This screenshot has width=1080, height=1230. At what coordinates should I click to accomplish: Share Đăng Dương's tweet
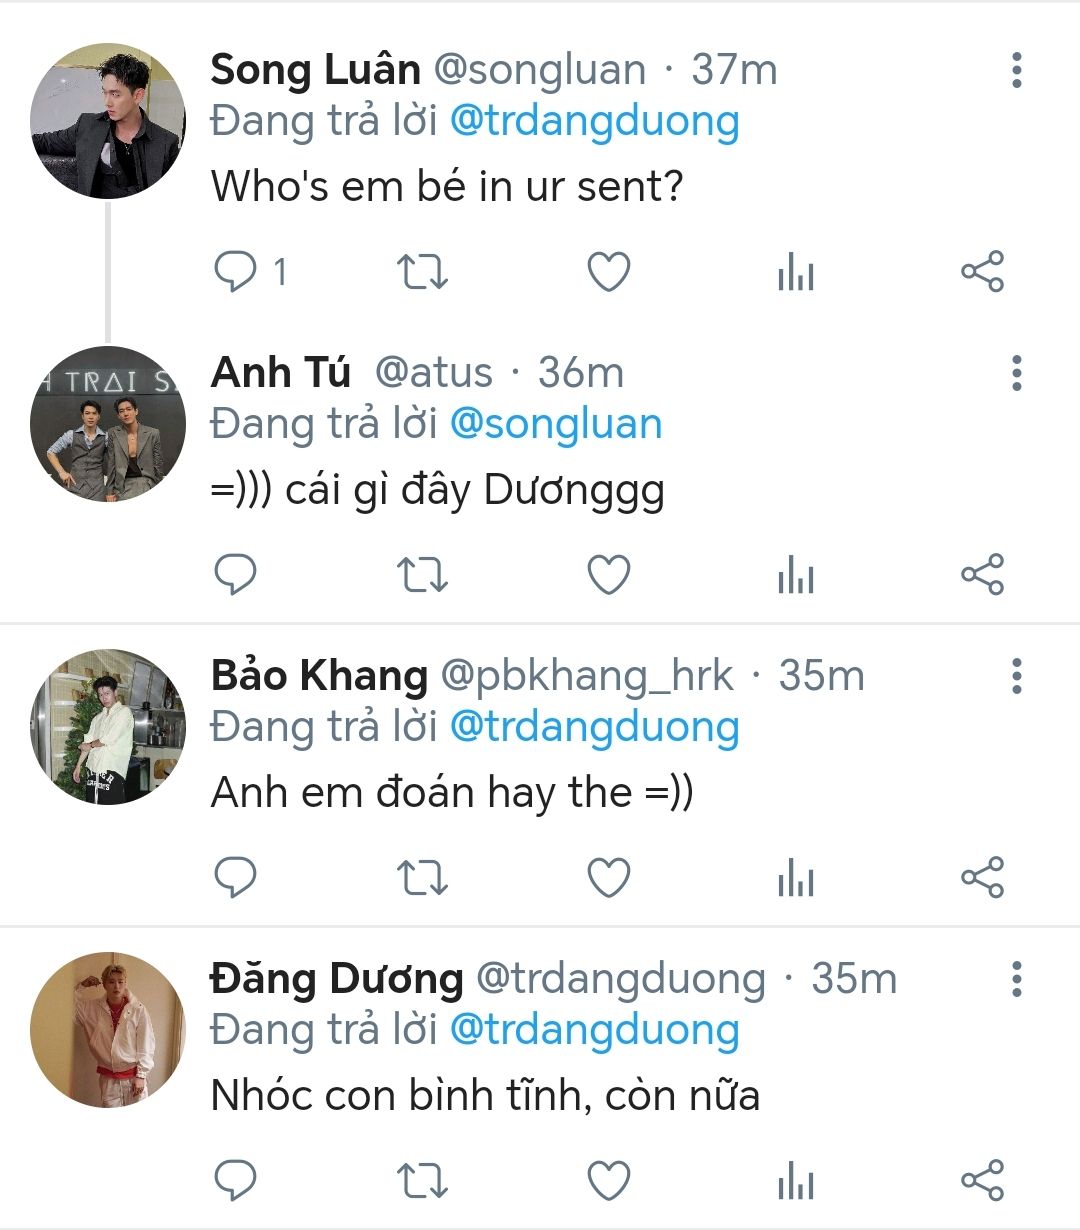(981, 1180)
